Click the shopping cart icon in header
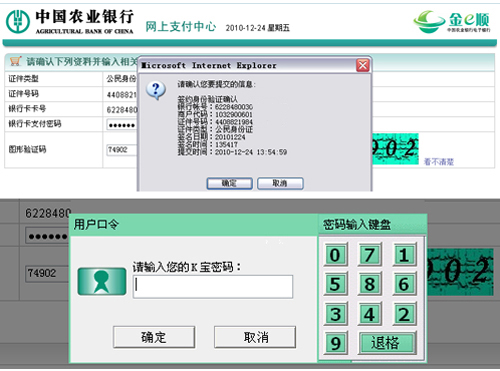 pos(15,61)
